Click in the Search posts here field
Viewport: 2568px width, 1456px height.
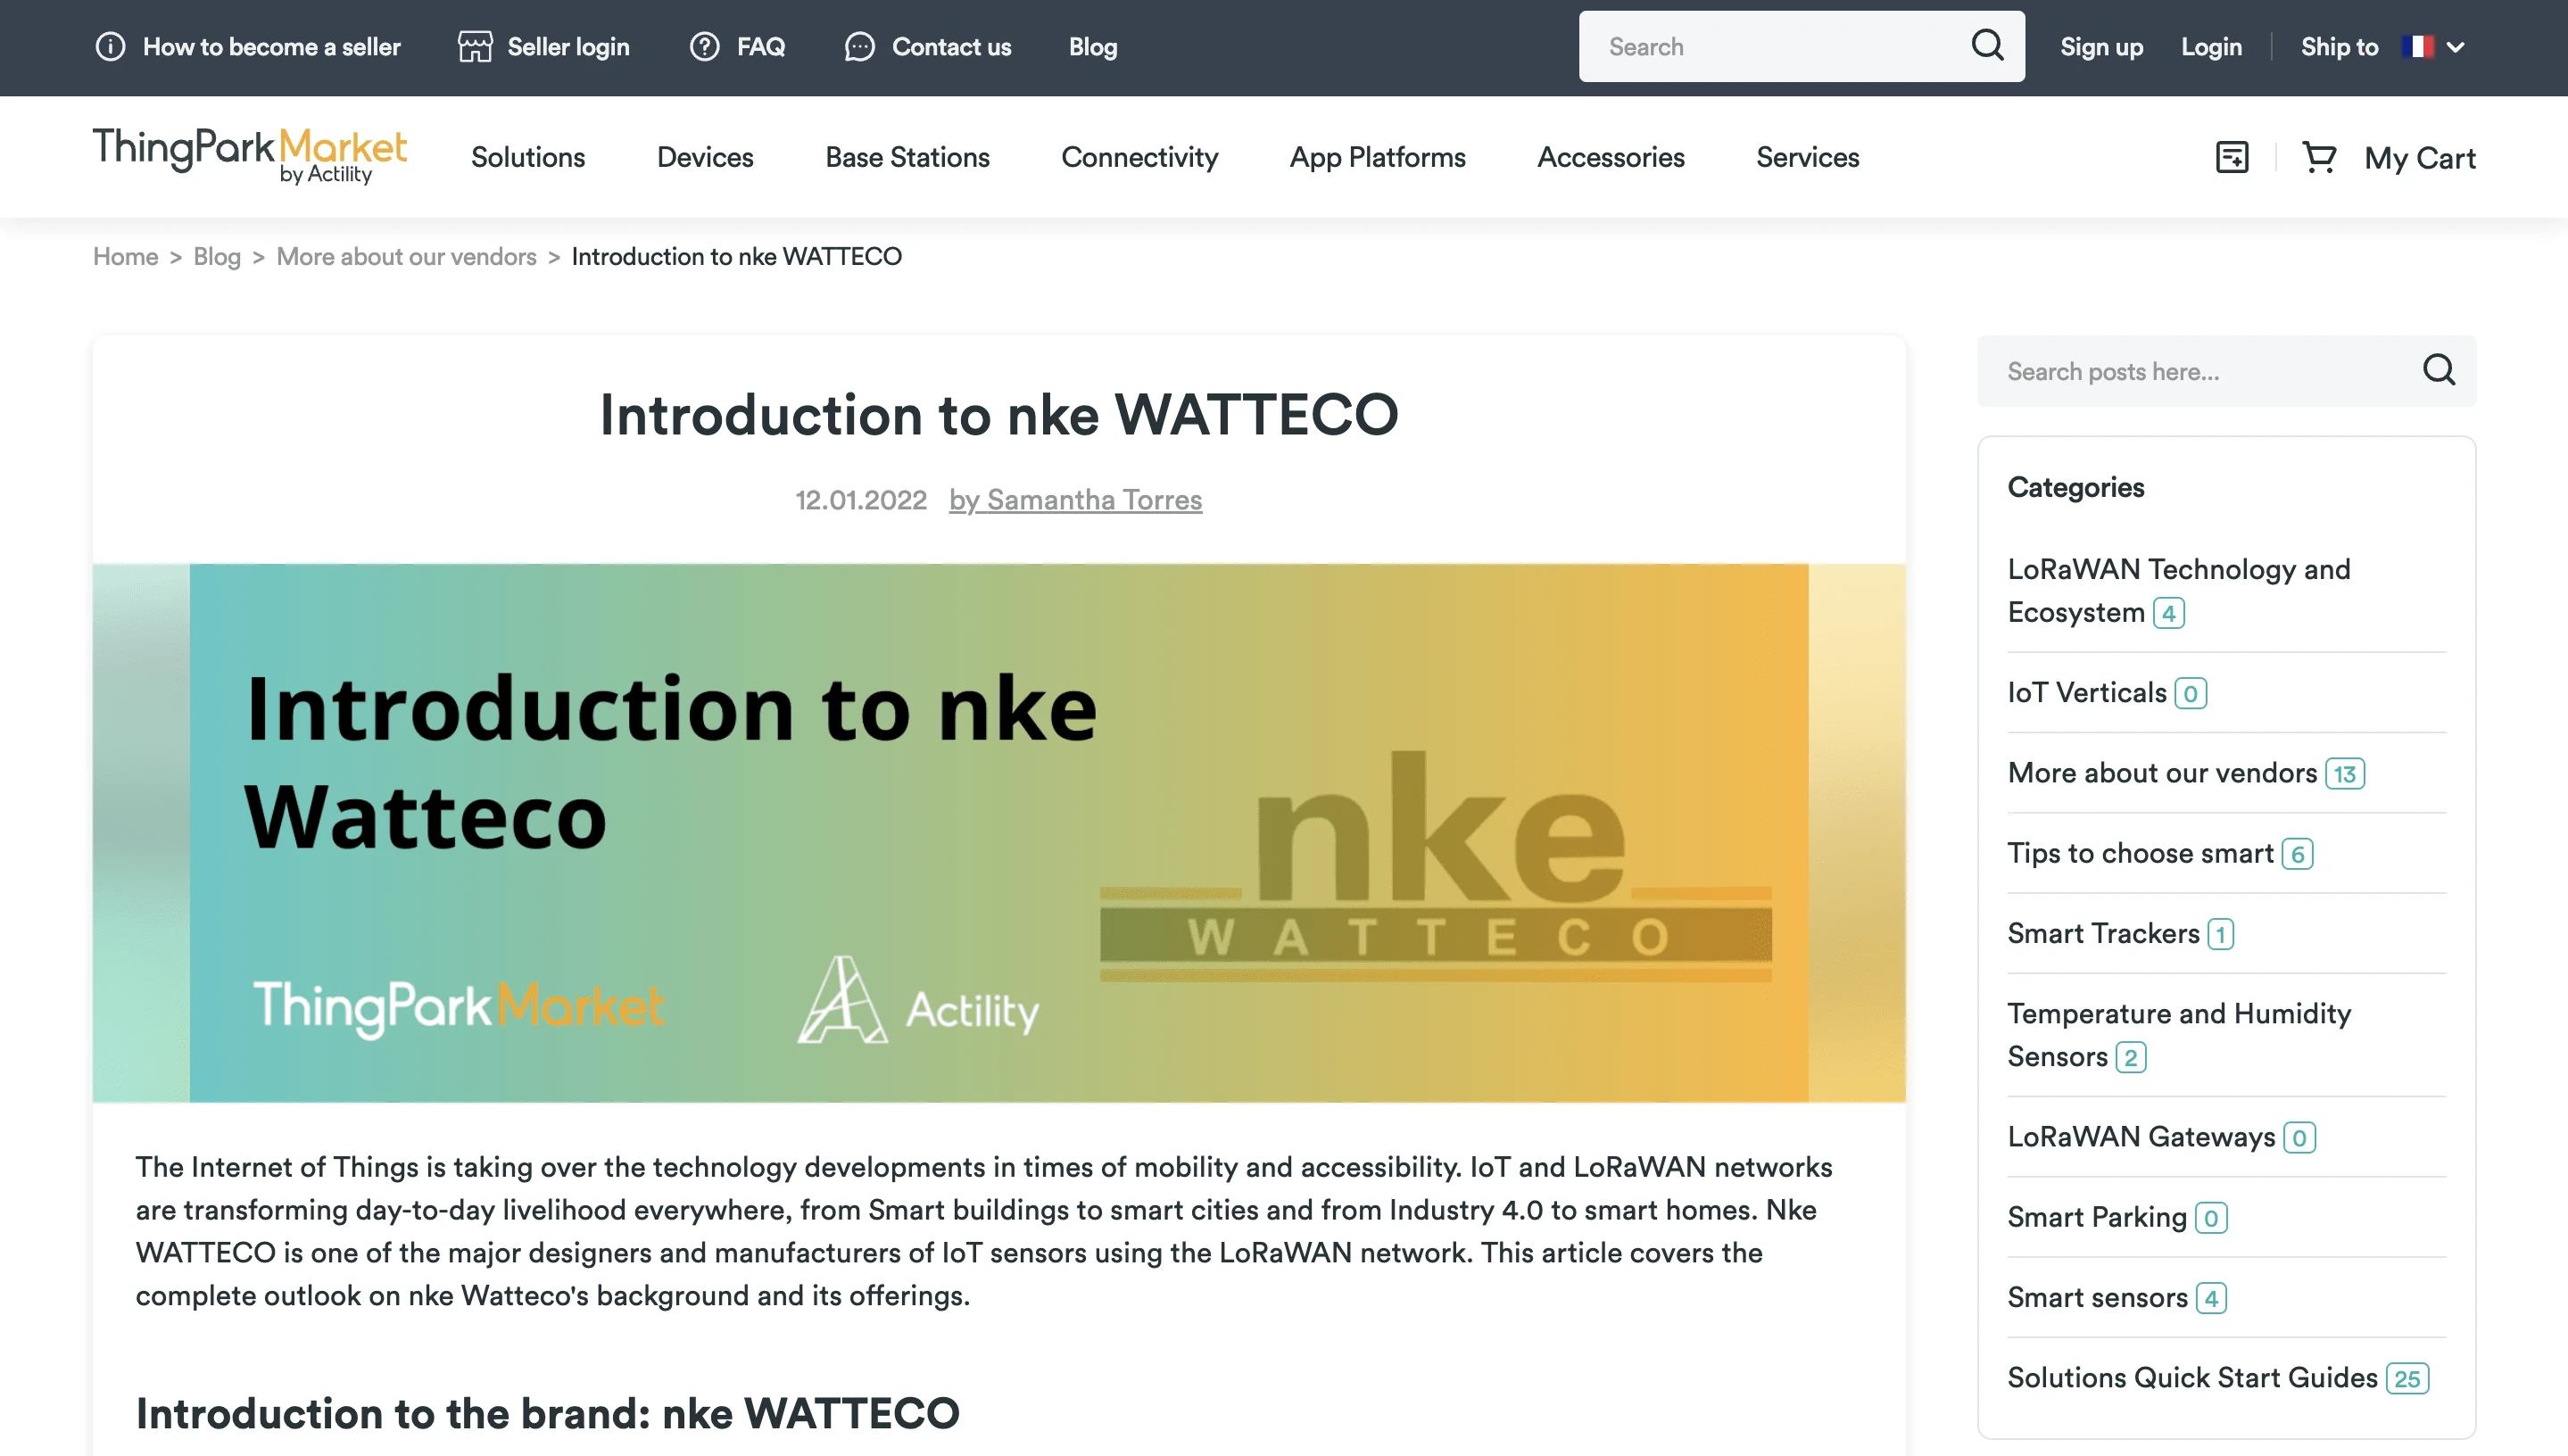[x=2200, y=371]
